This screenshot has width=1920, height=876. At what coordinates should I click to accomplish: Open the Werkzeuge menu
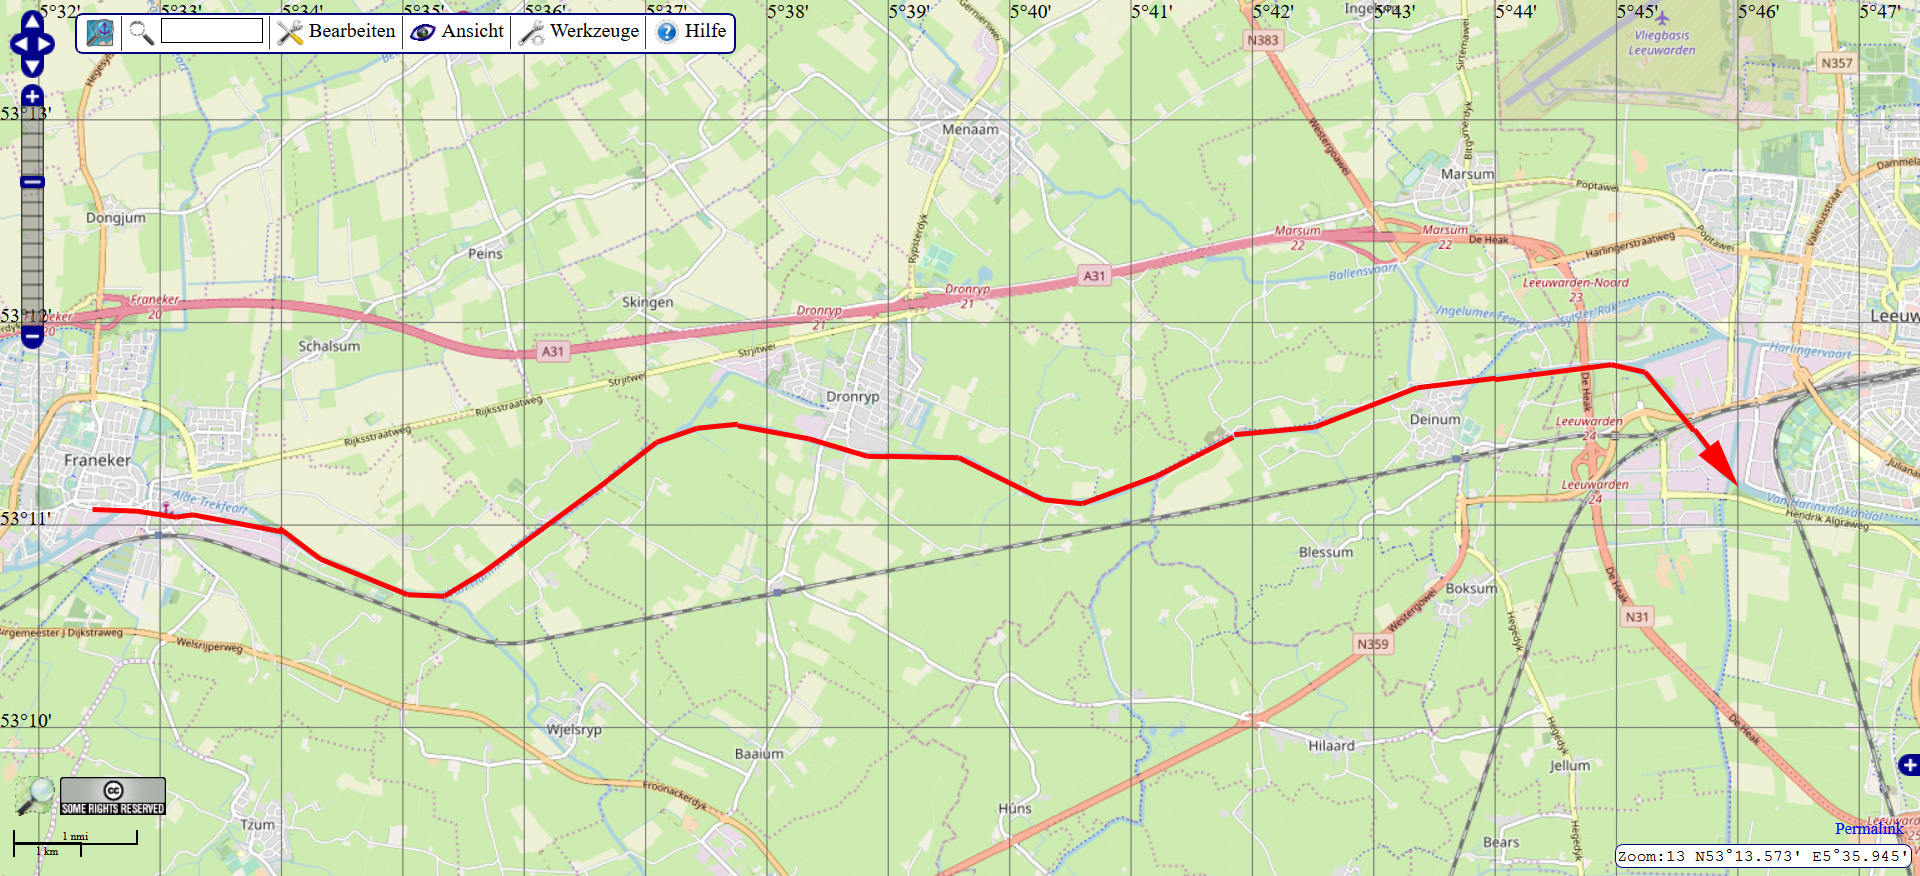pos(579,32)
